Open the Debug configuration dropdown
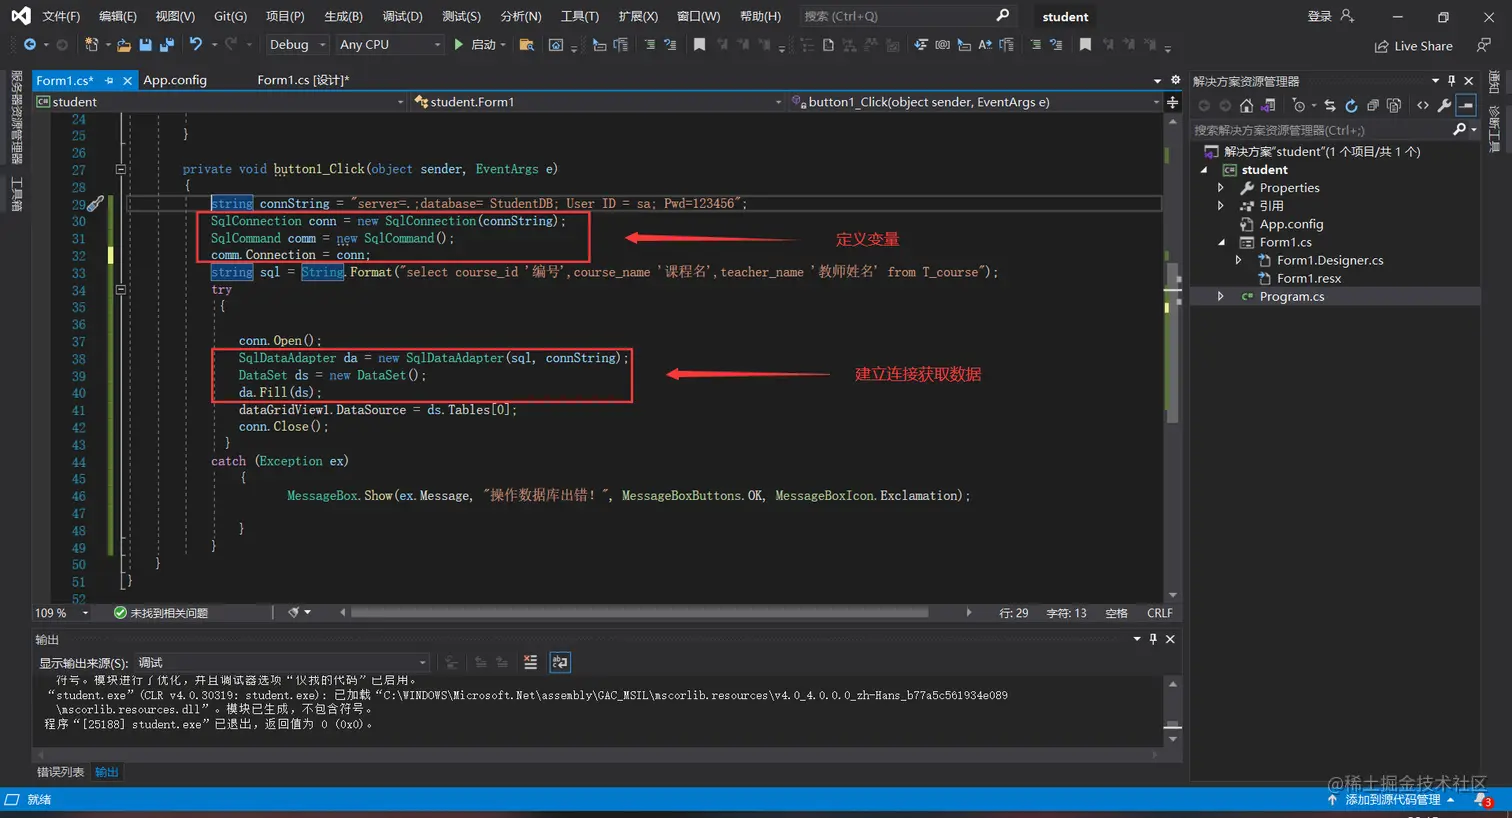Viewport: 1512px width, 818px height. click(297, 45)
